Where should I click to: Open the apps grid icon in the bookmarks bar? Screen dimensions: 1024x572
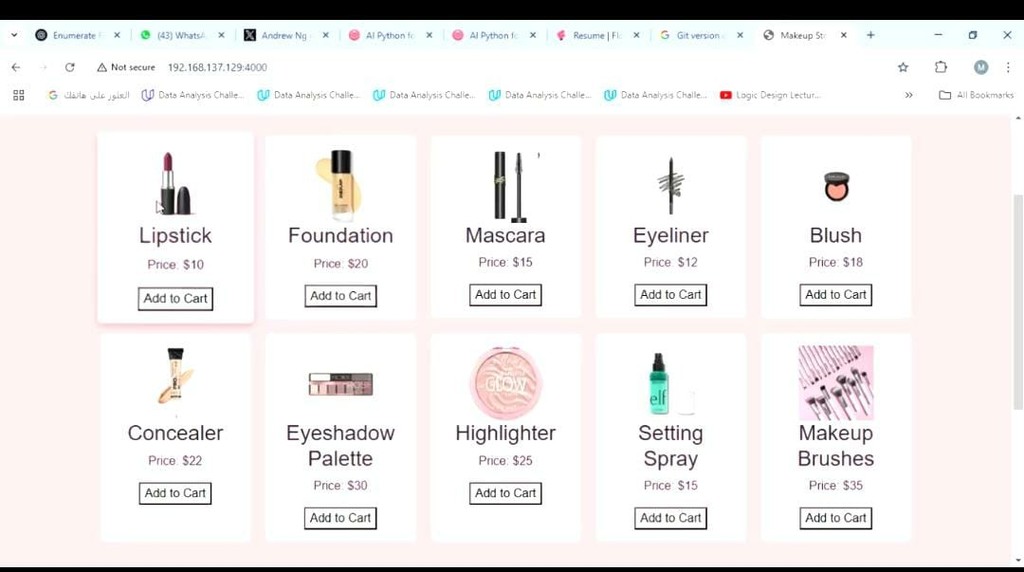[18, 95]
